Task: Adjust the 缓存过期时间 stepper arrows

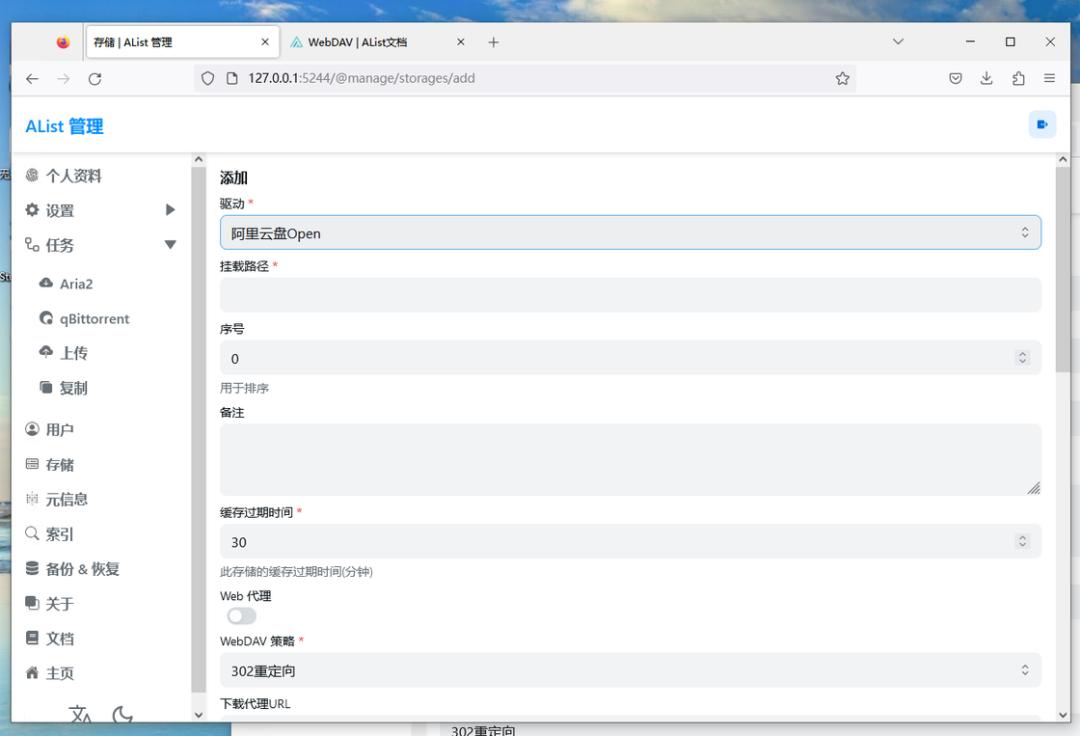Action: coord(1022,541)
